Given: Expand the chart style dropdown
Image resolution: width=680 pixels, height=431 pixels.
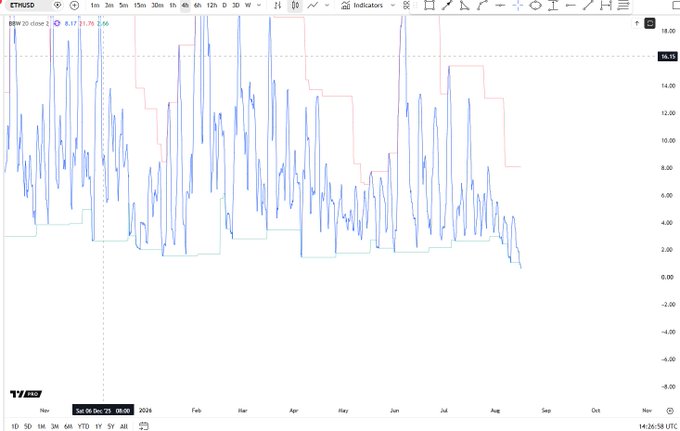Looking at the screenshot, I should pos(327,5).
